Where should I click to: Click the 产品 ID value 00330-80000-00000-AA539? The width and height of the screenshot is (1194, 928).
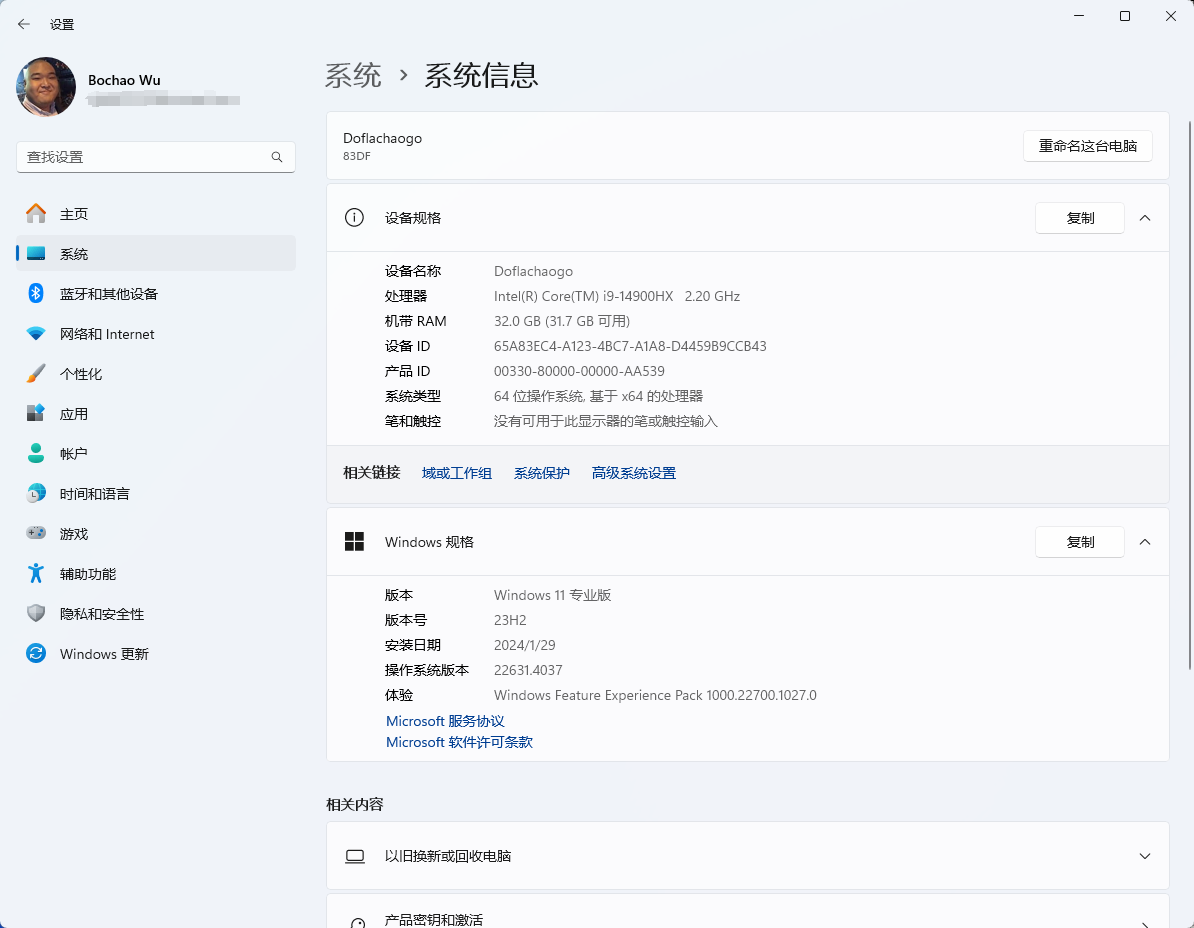point(579,372)
